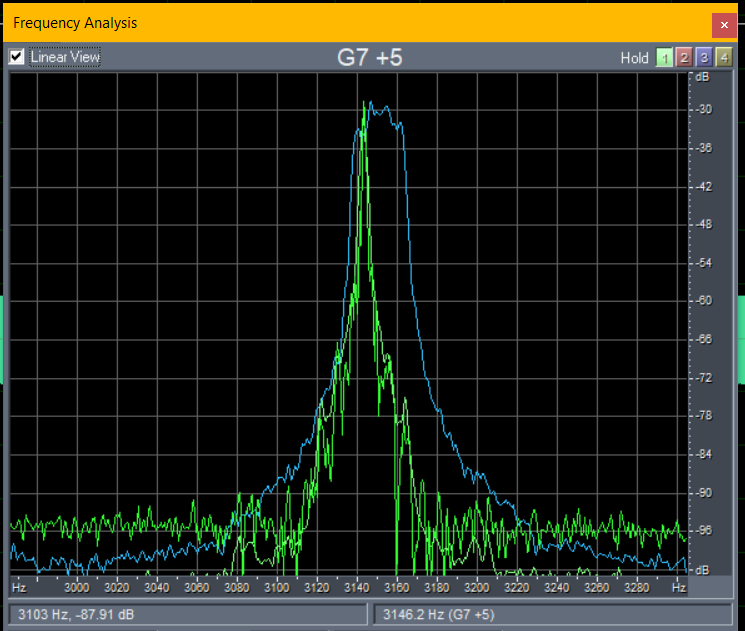Activate Hold button 4 (yellow)
Image resolution: width=745 pixels, height=631 pixels.
pos(724,58)
